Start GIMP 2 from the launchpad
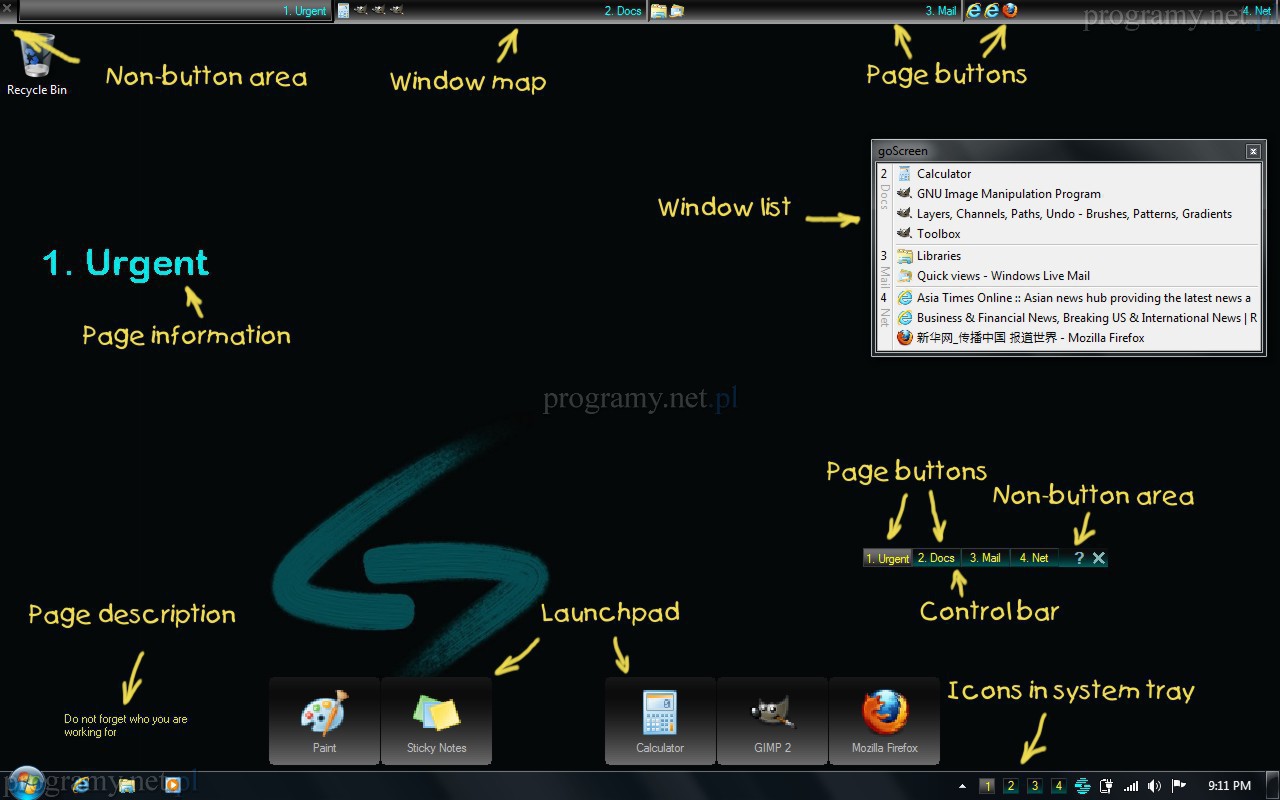Viewport: 1280px width, 800px height. pos(772,721)
